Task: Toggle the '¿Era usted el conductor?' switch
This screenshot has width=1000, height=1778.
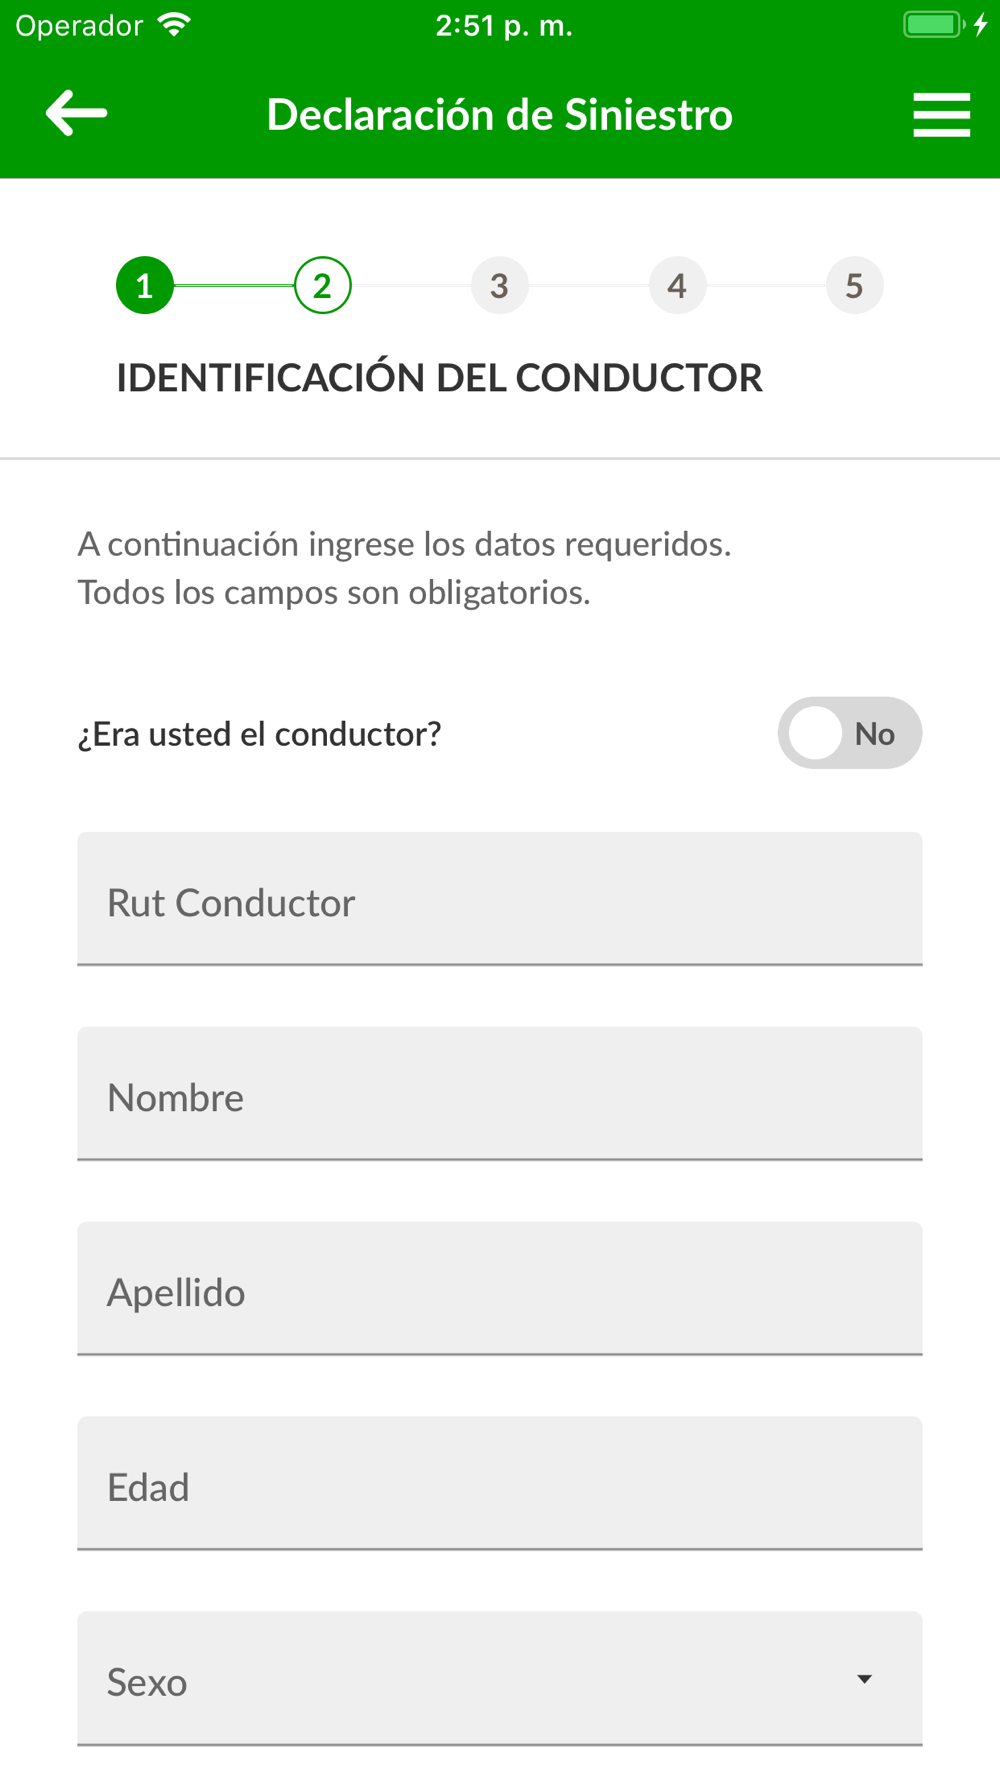Action: point(850,733)
